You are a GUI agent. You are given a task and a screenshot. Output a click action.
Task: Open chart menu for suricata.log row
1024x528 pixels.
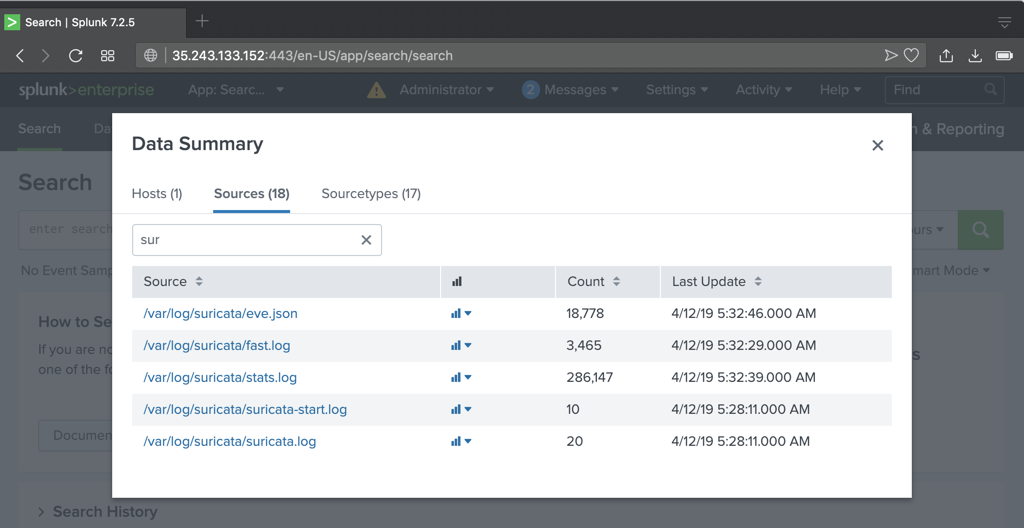pos(460,442)
